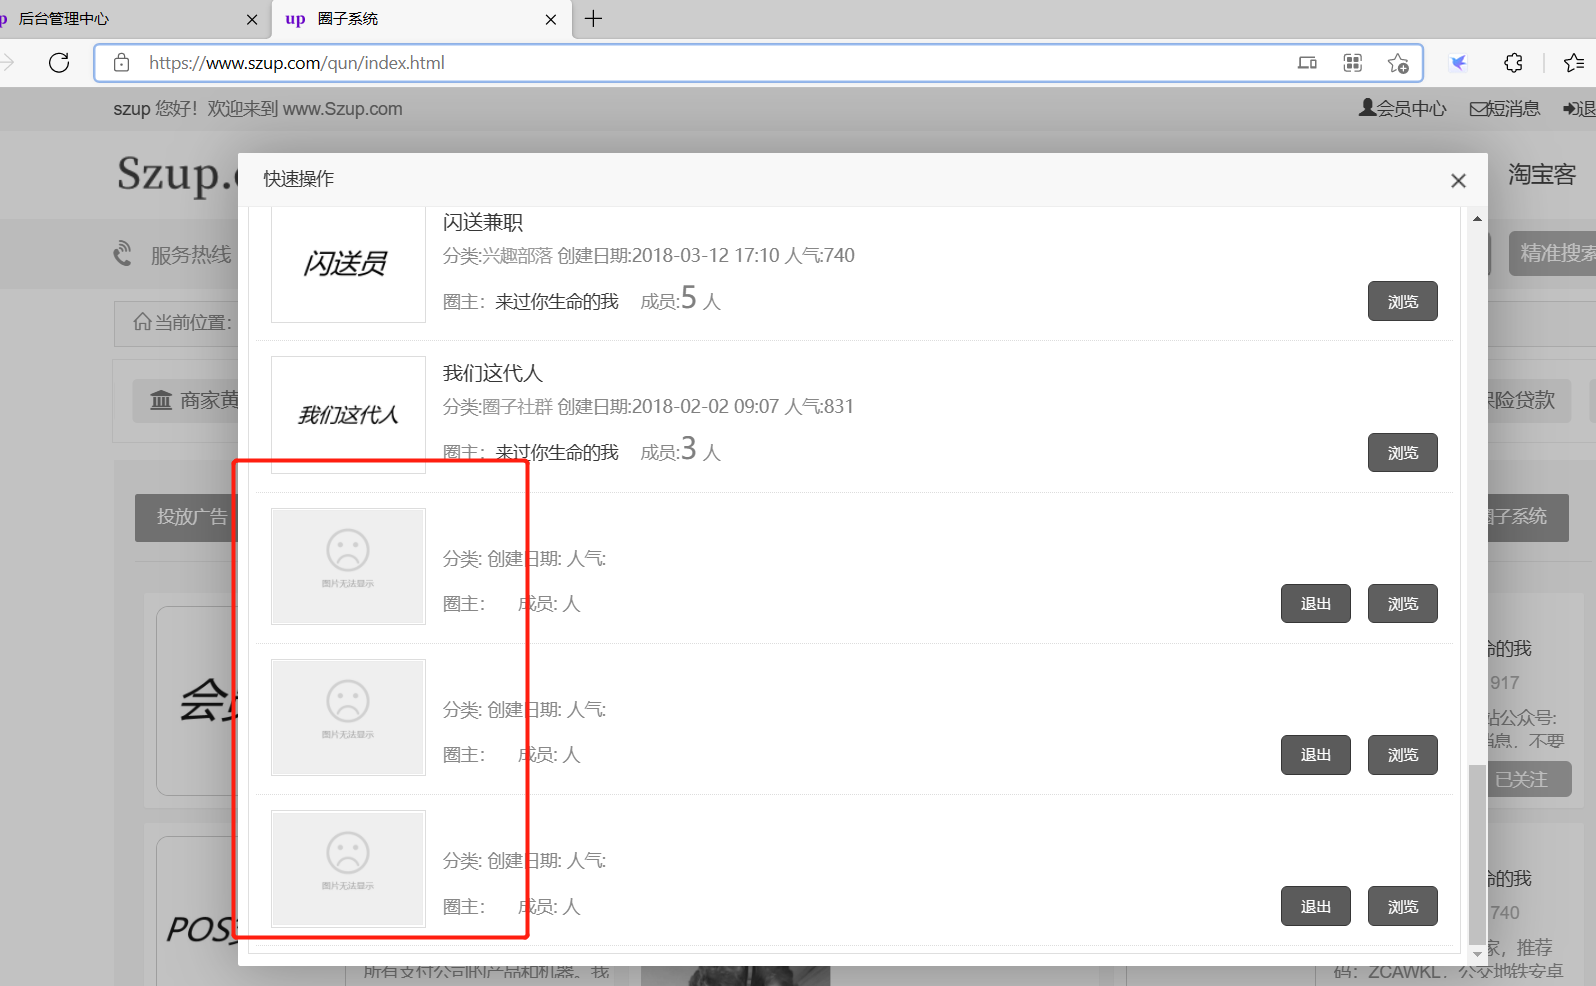Click the blue bird extension icon
Screen dimensions: 1596x986
coord(1459,63)
